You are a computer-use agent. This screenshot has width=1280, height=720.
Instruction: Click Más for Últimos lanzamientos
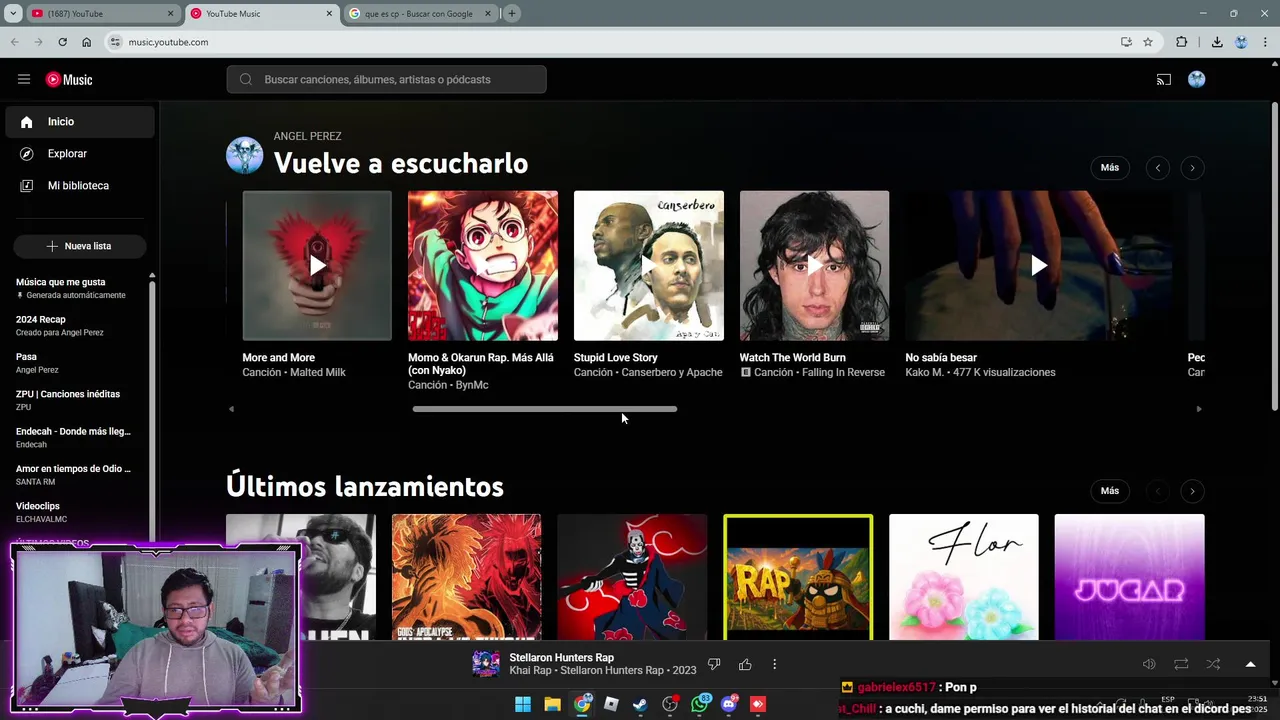pyautogui.click(x=1110, y=490)
